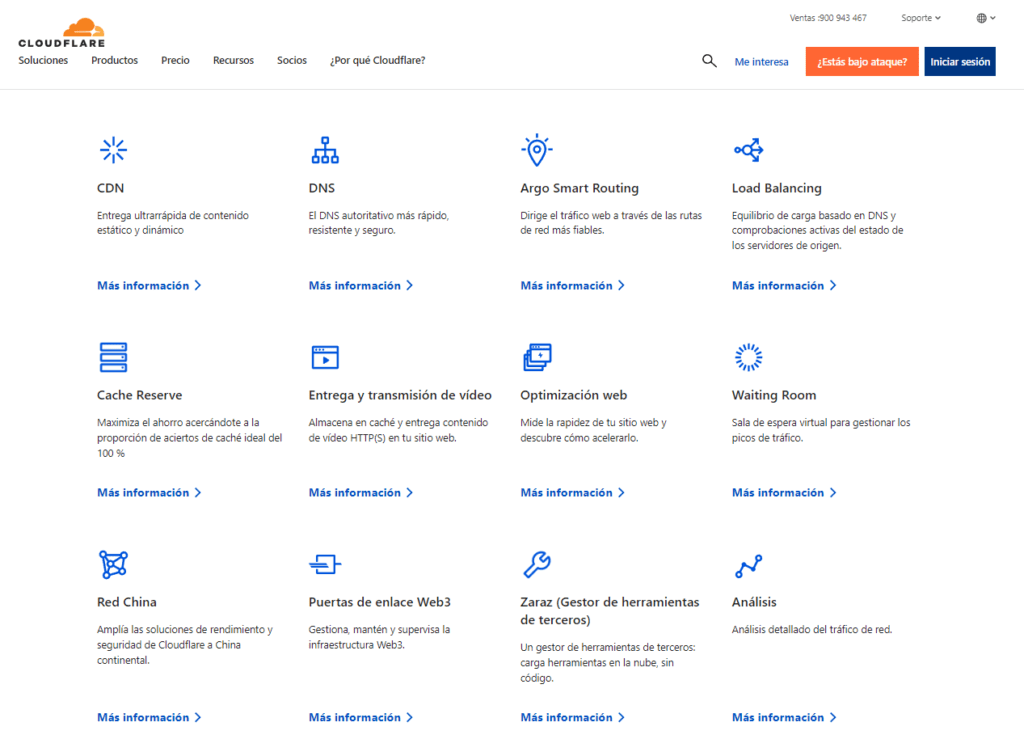The height and width of the screenshot is (735, 1024).
Task: Open Más información under CDN
Action: coord(149,286)
